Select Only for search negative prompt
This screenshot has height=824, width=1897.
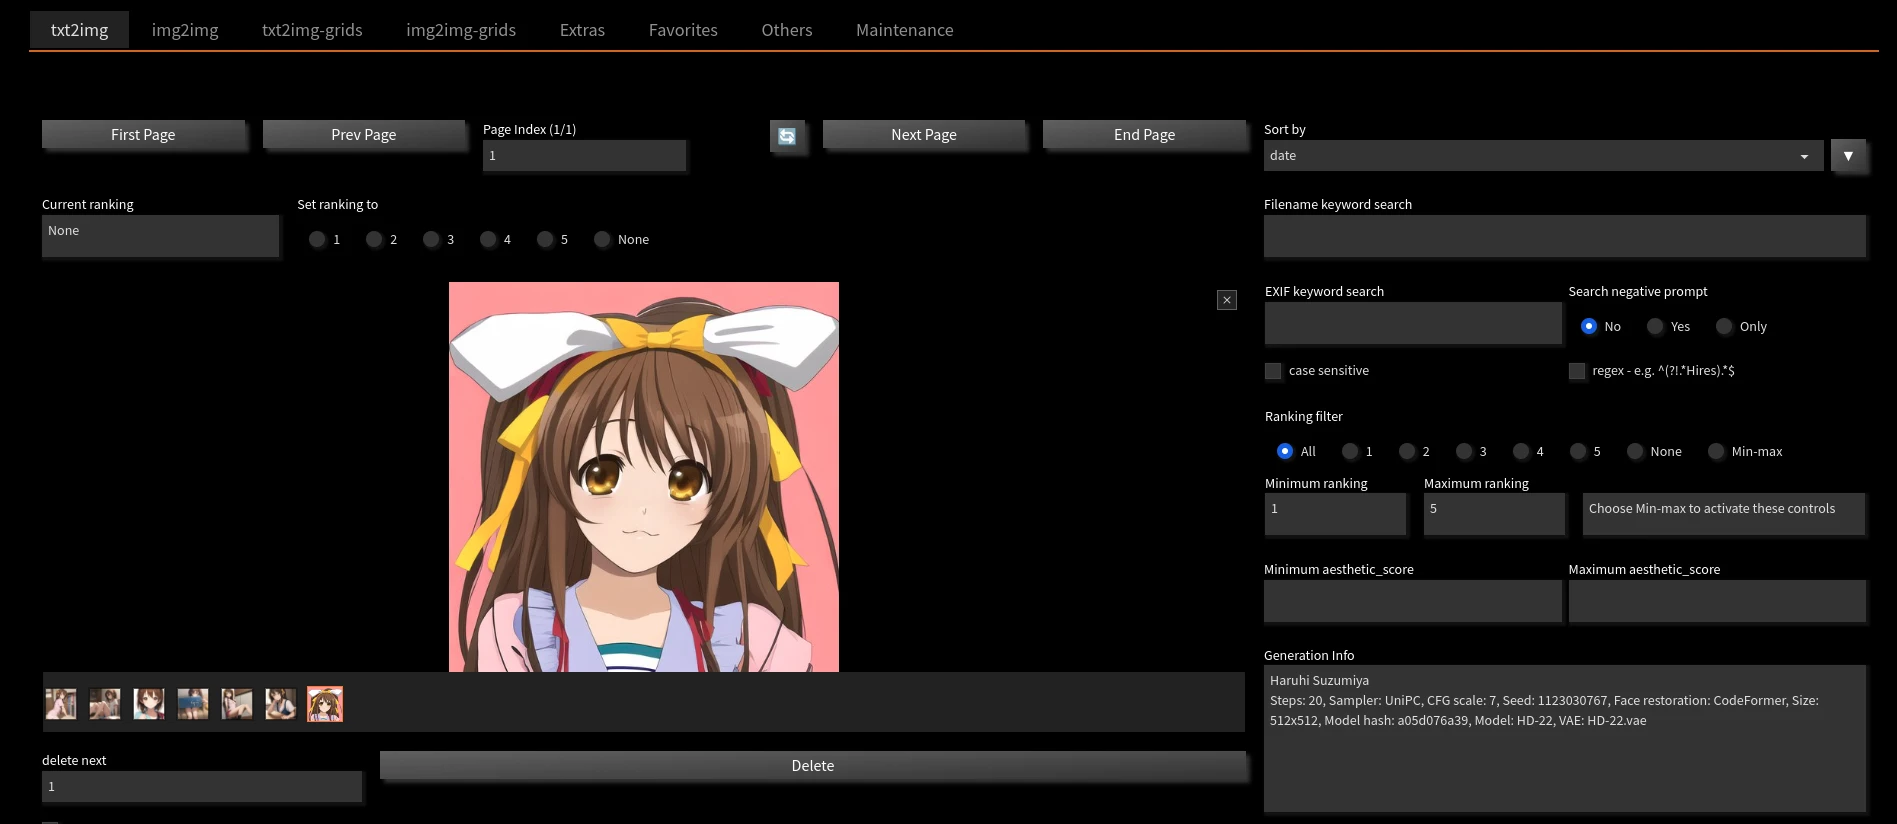[x=1724, y=327]
